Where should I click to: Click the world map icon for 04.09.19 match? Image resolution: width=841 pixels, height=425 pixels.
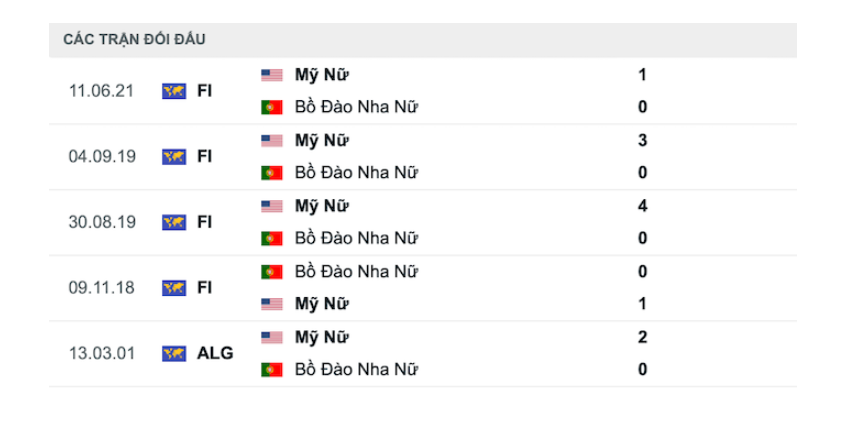(x=174, y=157)
